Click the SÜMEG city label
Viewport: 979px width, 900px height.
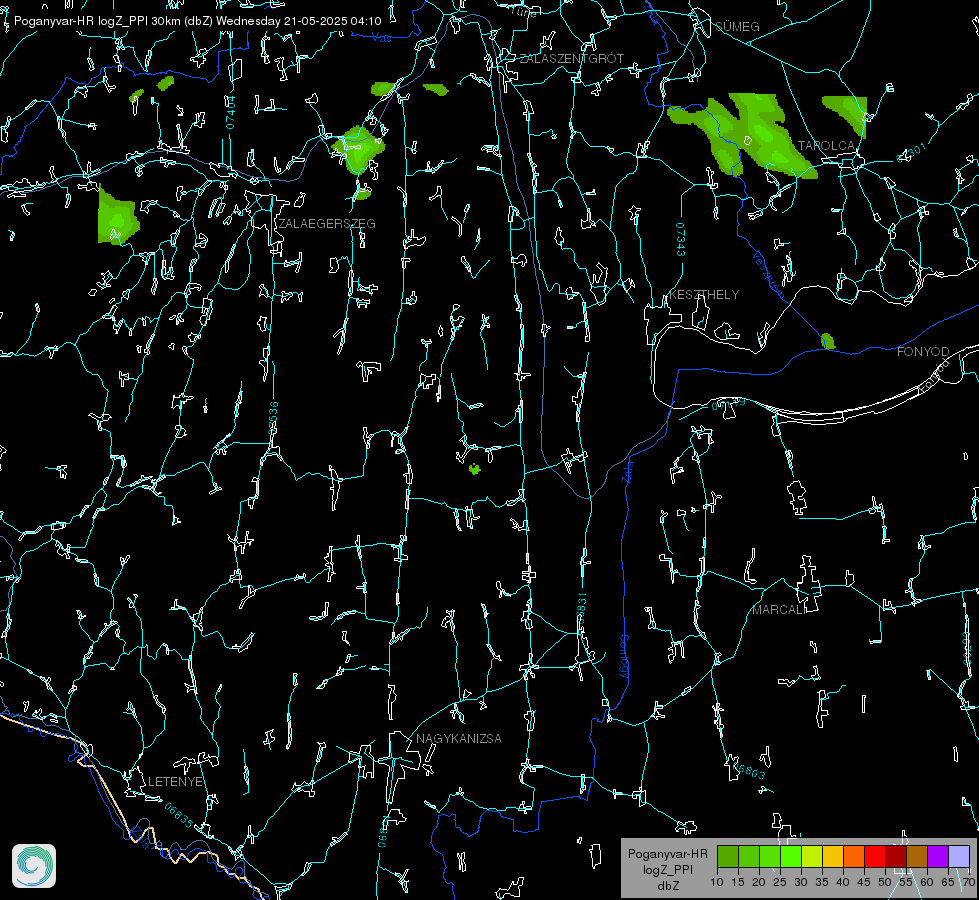click(x=737, y=26)
